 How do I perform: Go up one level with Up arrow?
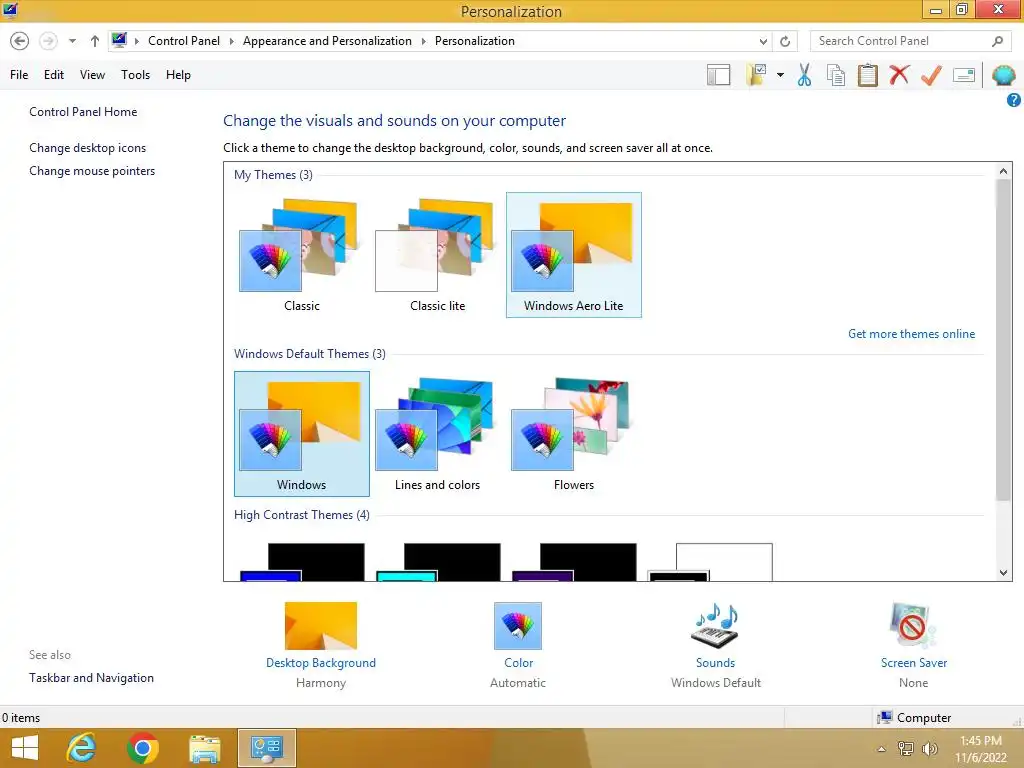(x=95, y=41)
